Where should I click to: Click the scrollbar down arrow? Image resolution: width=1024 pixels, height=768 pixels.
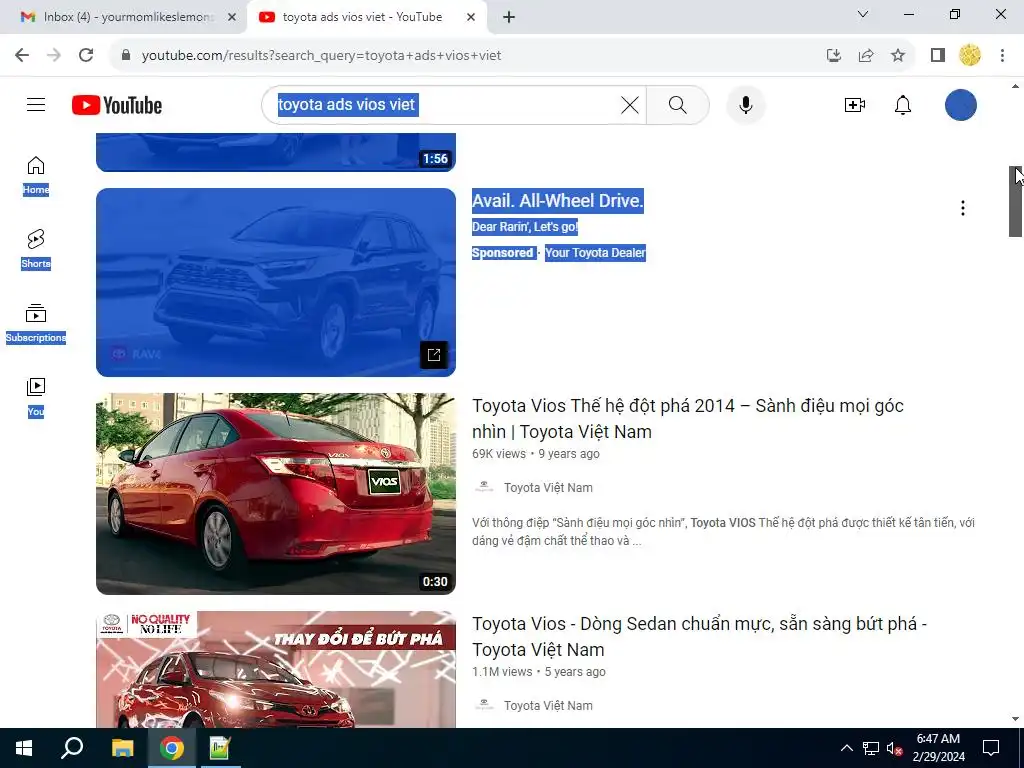point(1016,719)
